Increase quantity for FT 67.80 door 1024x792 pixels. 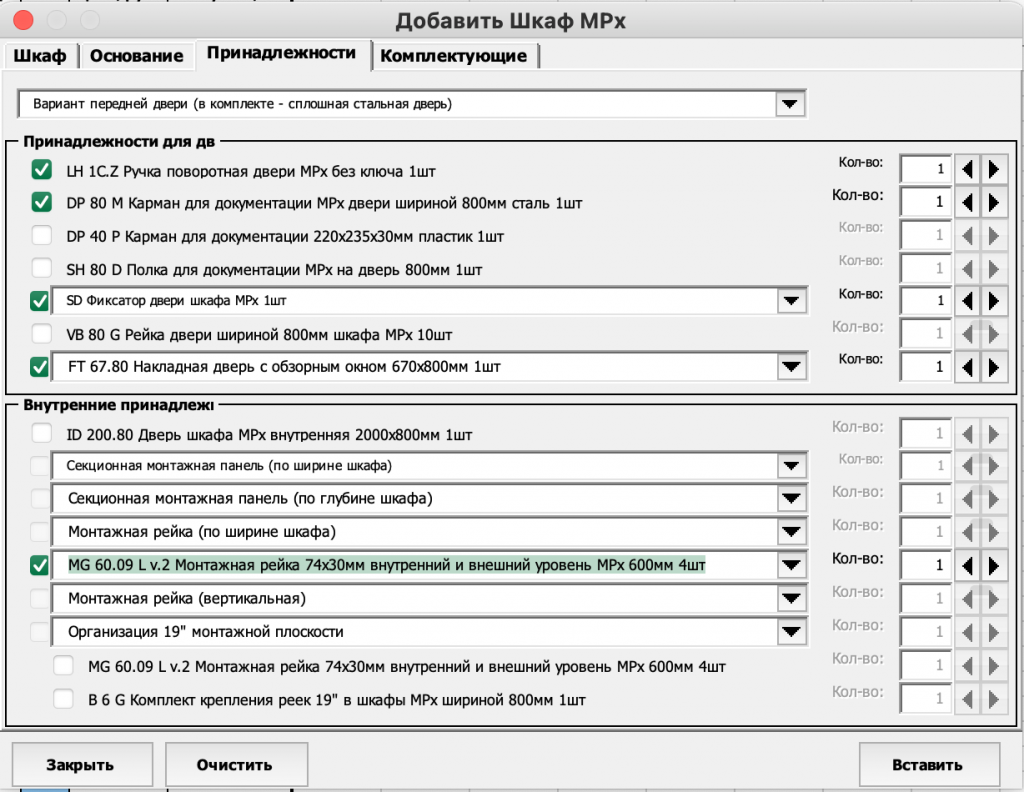click(x=992, y=367)
